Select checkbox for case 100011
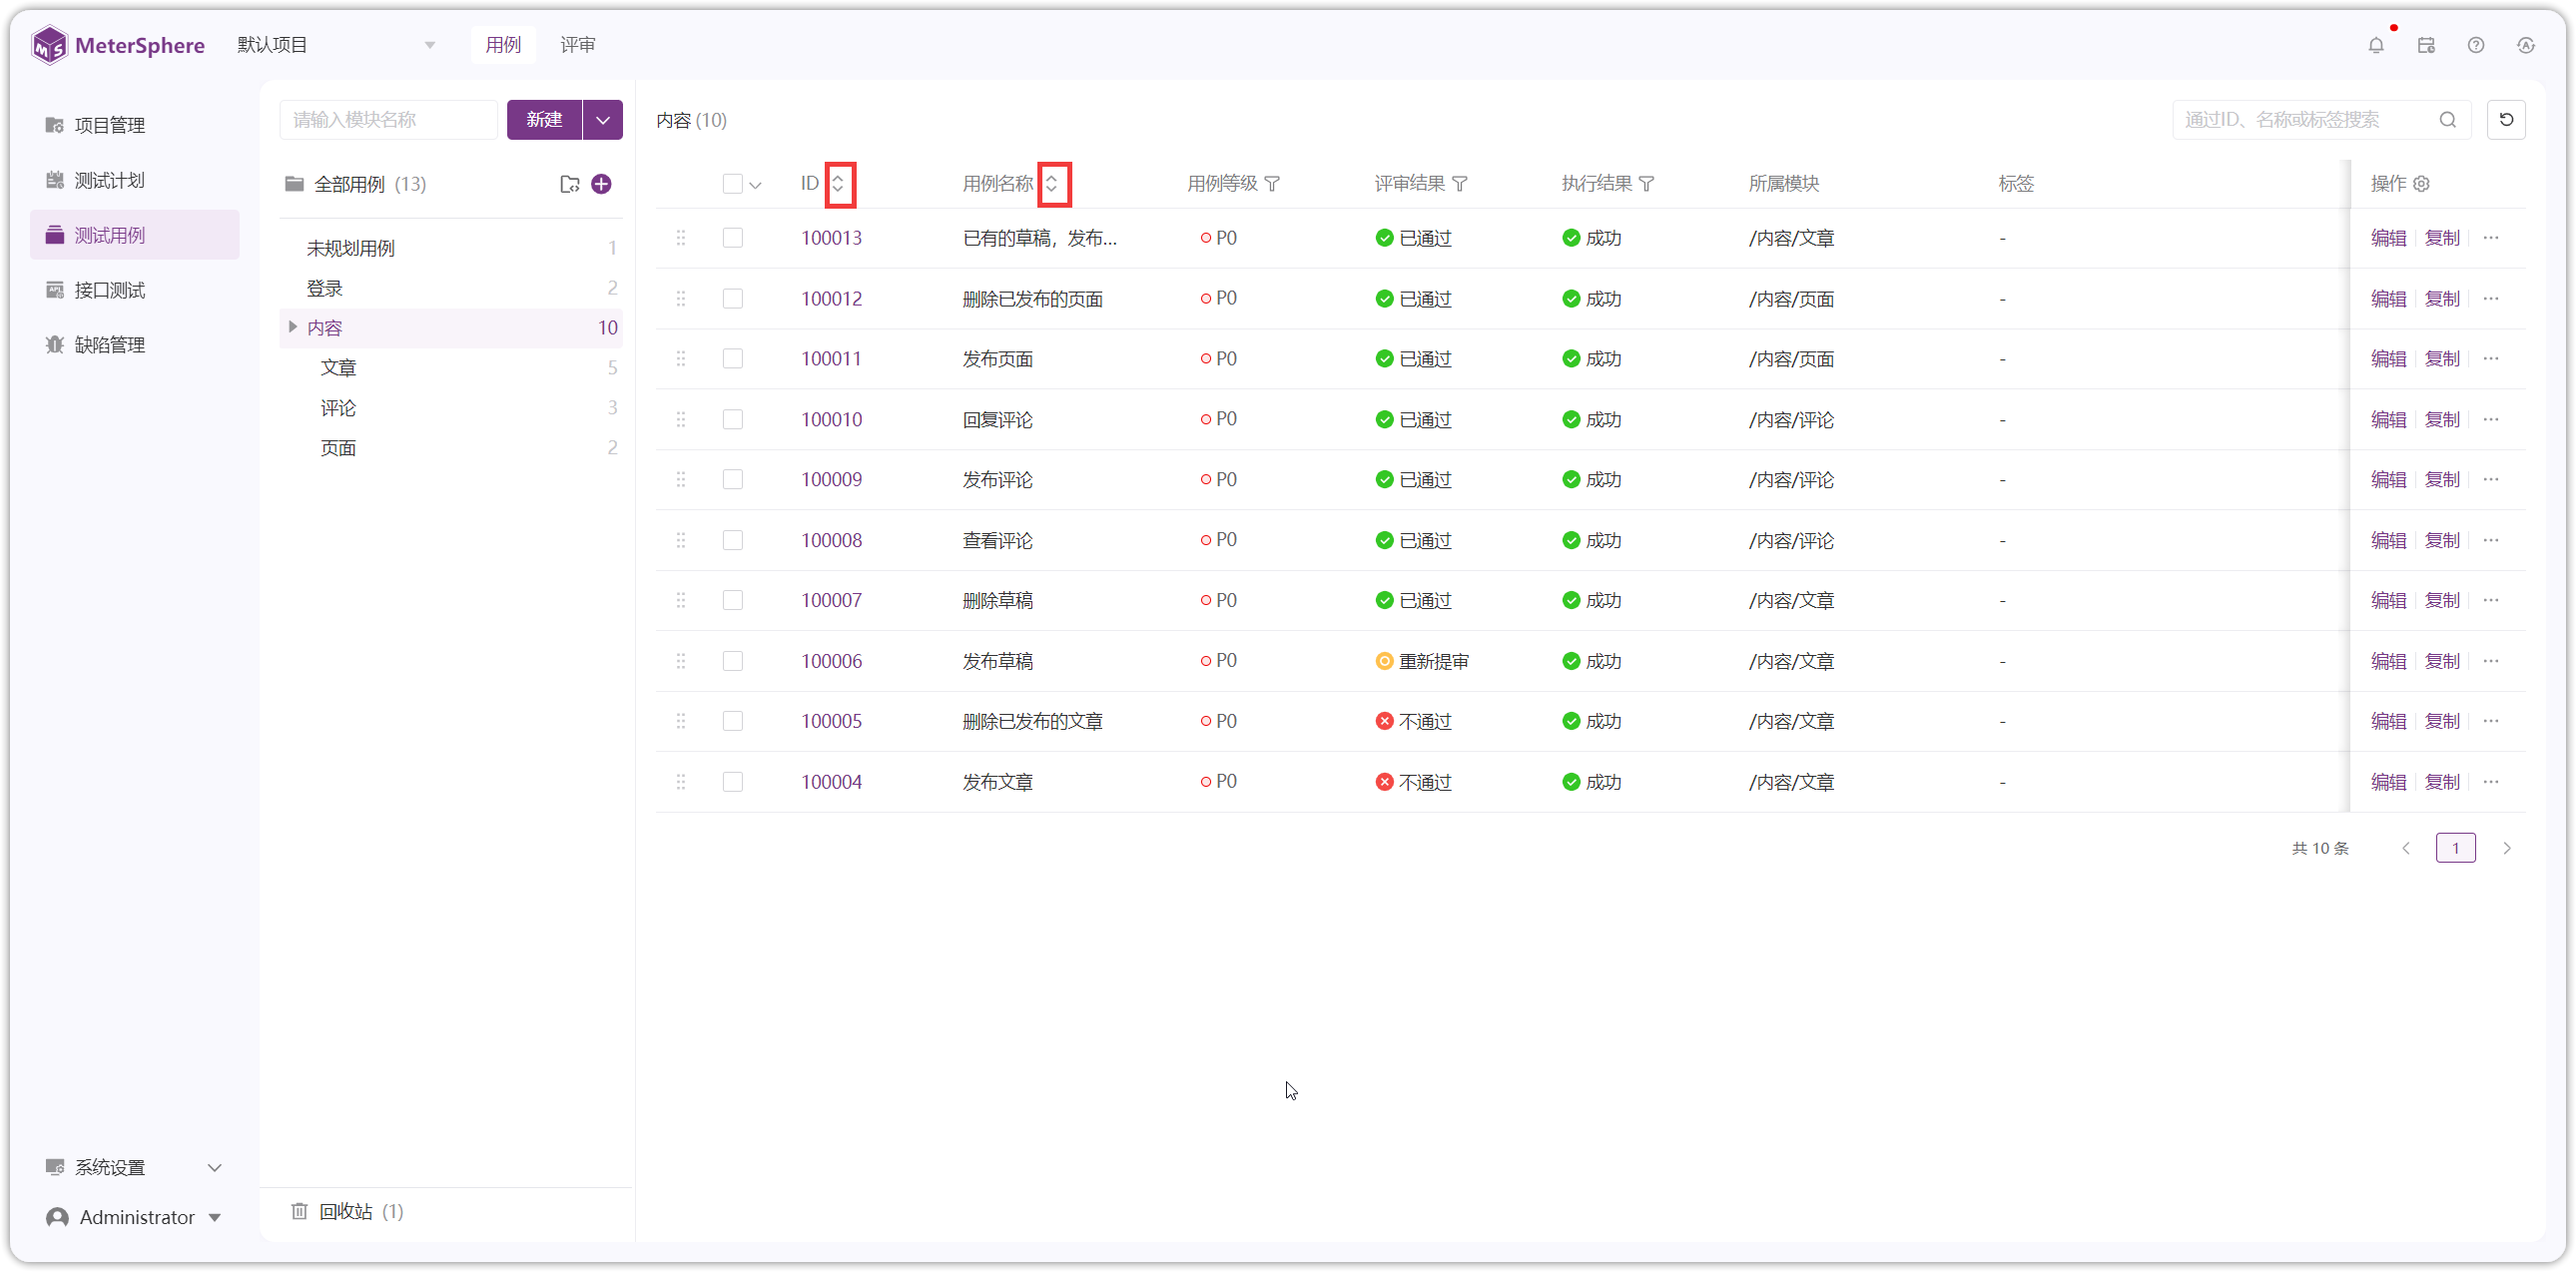This screenshot has height=1272, width=2576. [733, 359]
